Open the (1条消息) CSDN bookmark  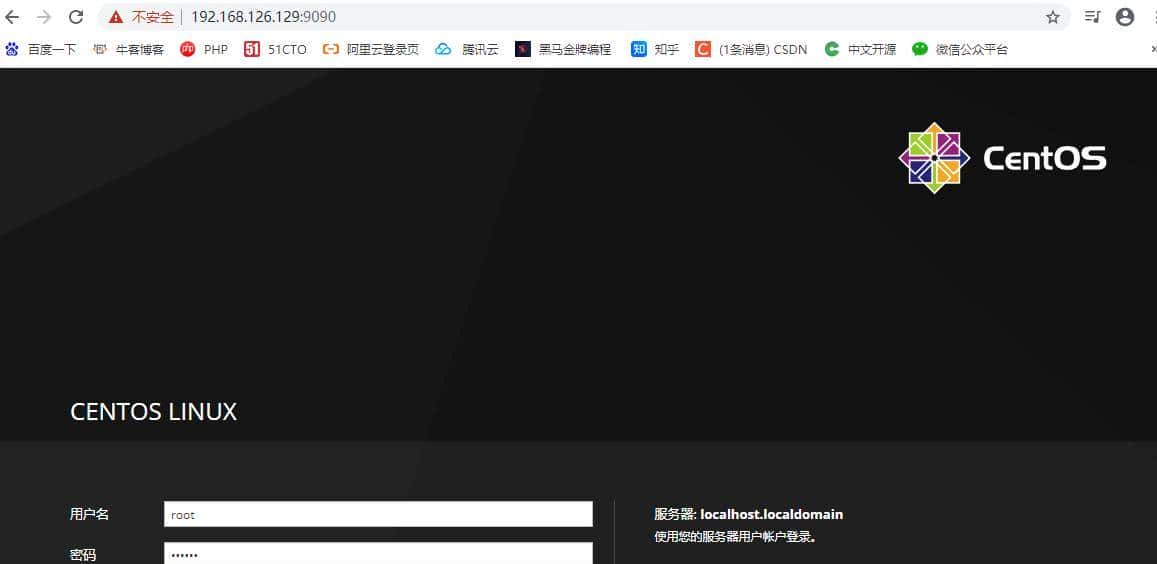[x=751, y=49]
